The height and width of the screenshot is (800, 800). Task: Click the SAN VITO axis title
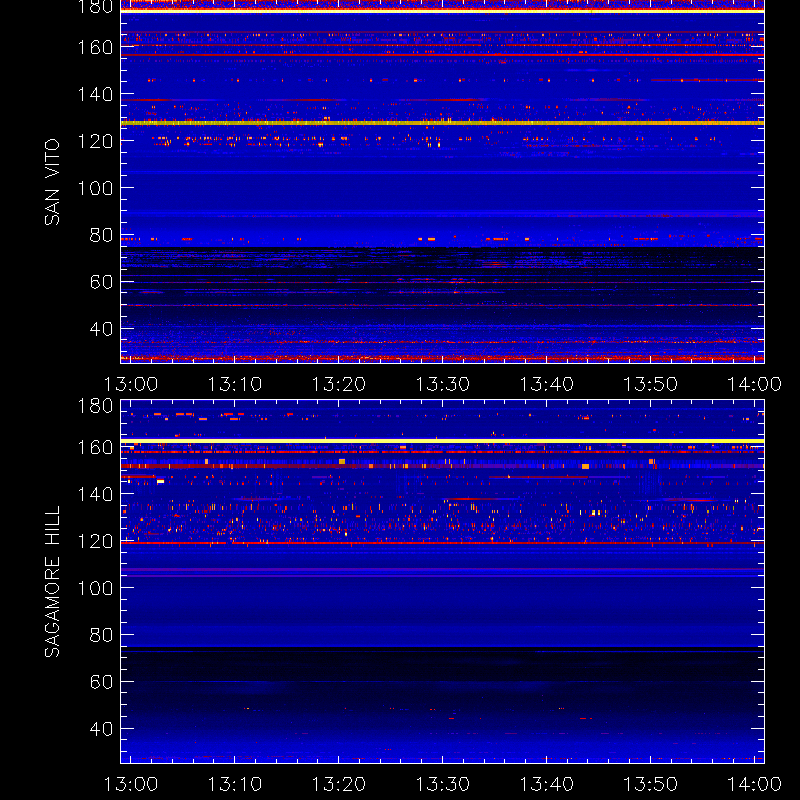(x=52, y=182)
